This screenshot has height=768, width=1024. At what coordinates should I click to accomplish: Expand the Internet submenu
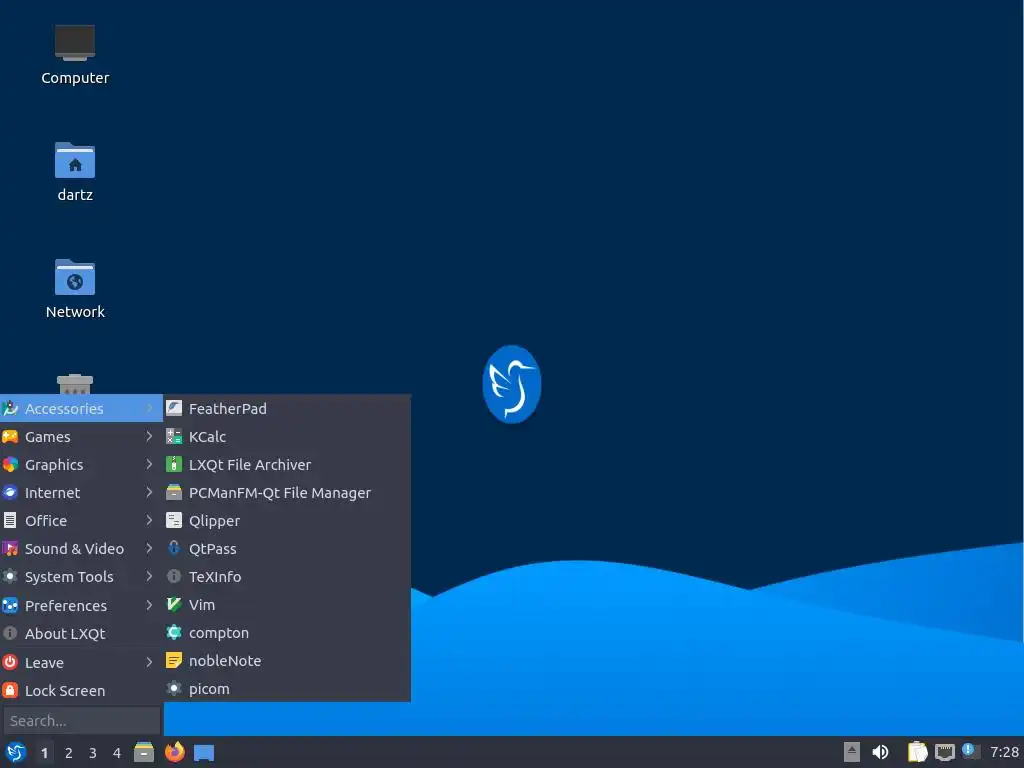(x=81, y=493)
